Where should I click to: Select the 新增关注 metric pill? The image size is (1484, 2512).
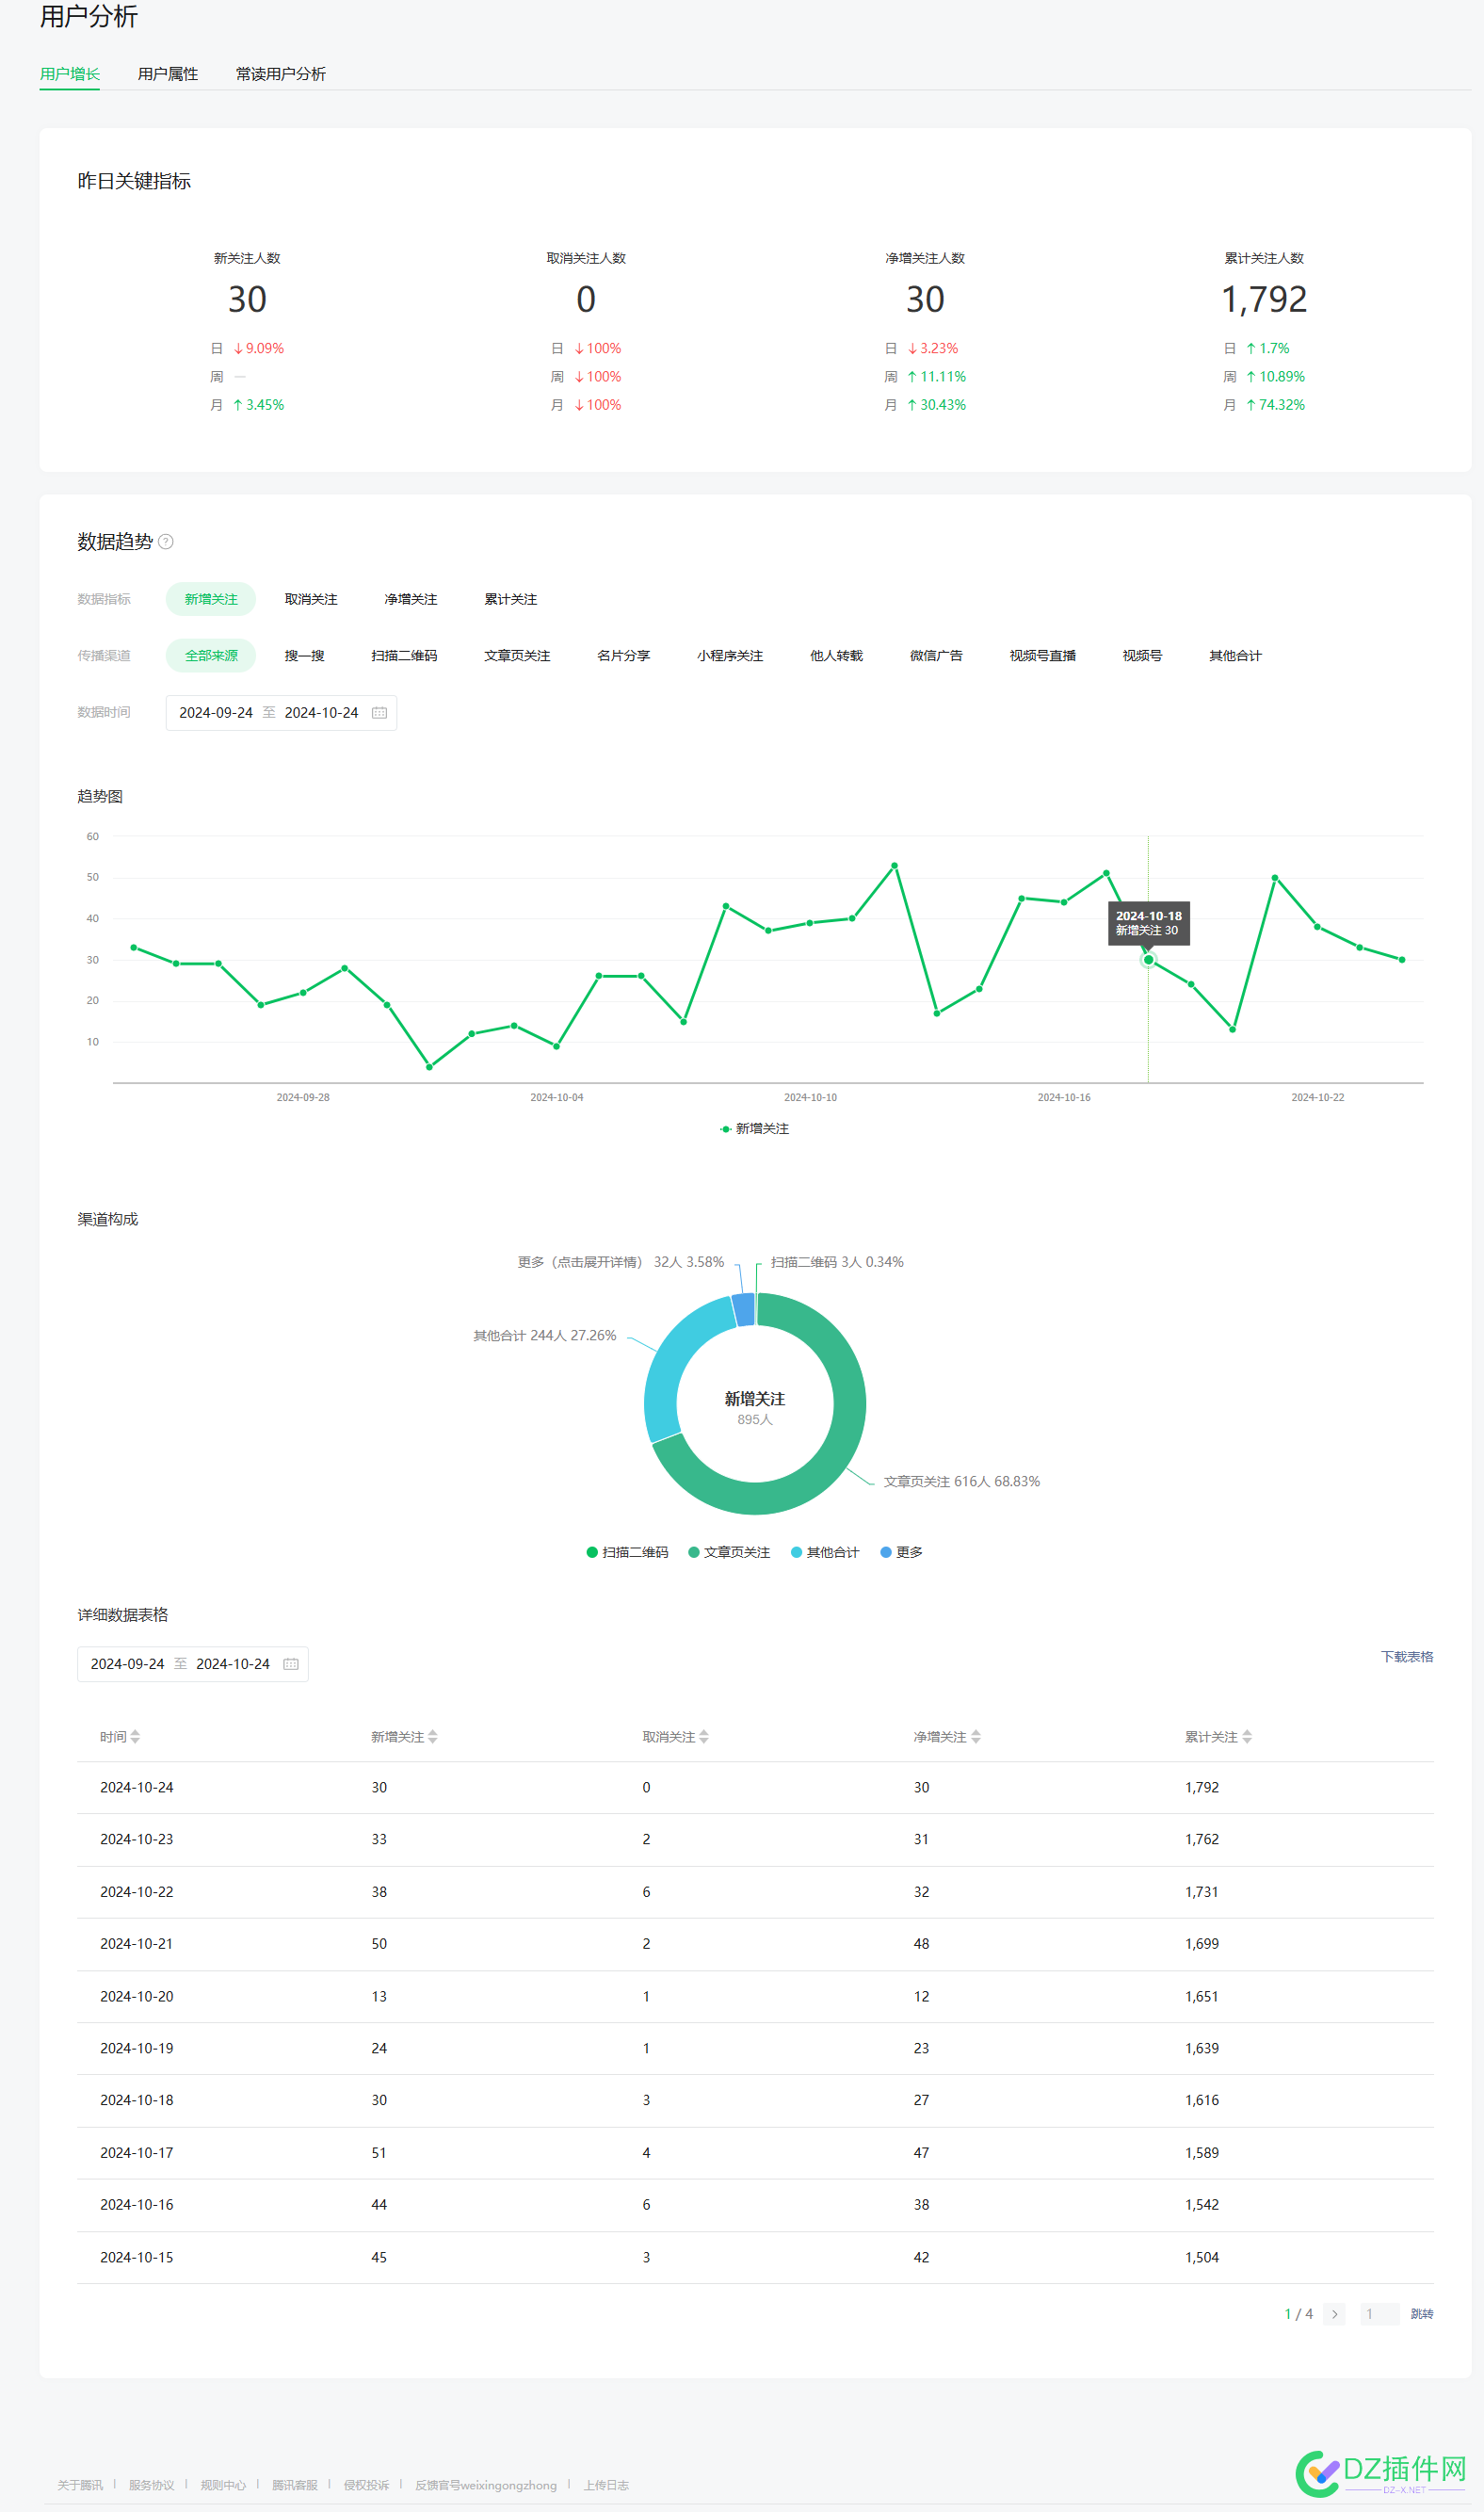coord(211,599)
